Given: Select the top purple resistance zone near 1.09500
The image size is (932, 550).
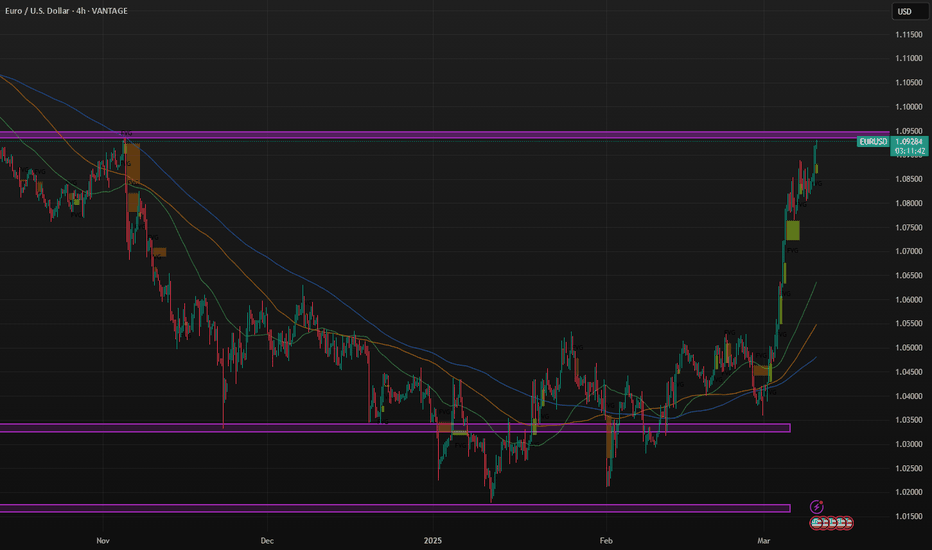Looking at the screenshot, I should 445,136.
